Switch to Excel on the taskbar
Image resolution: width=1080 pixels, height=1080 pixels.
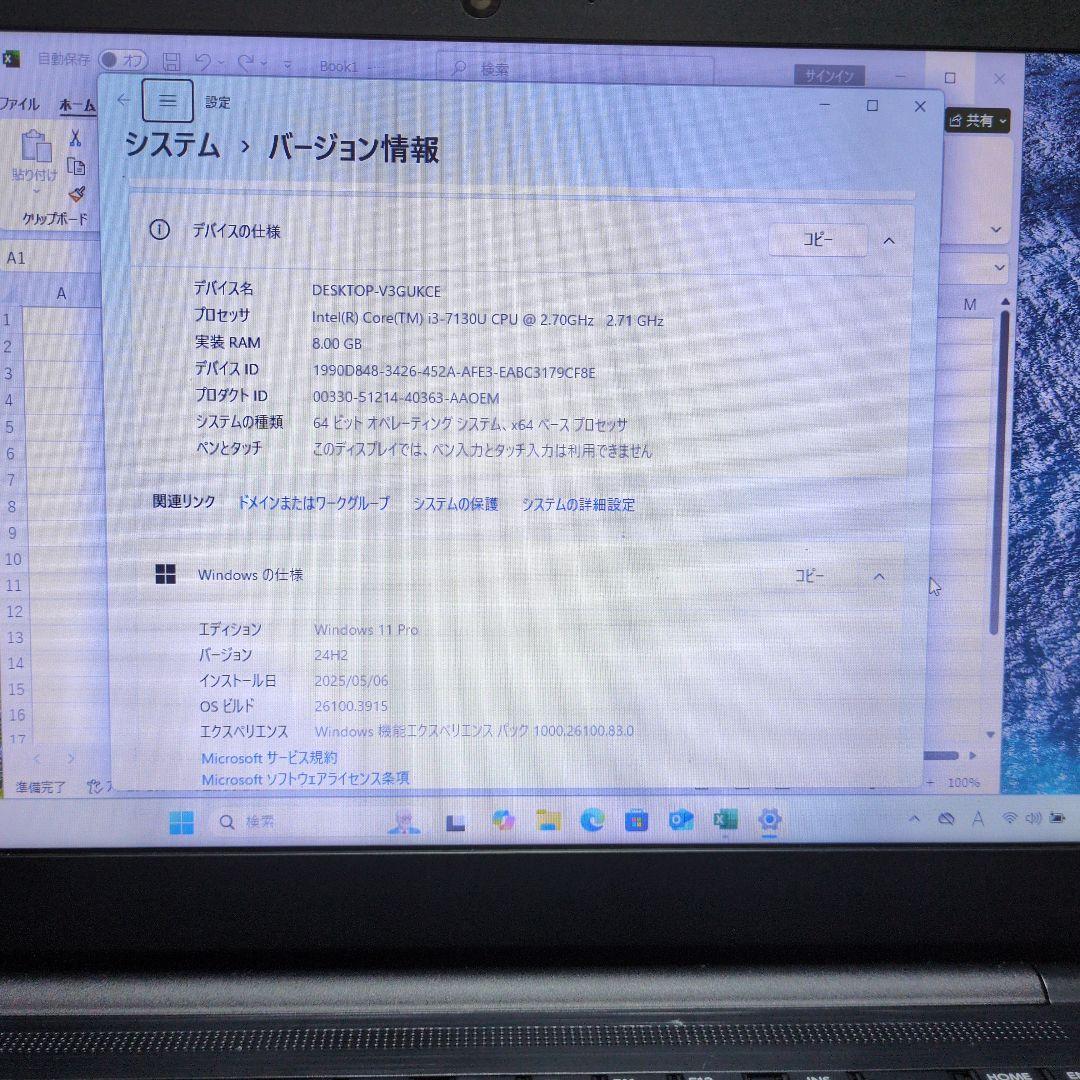725,819
